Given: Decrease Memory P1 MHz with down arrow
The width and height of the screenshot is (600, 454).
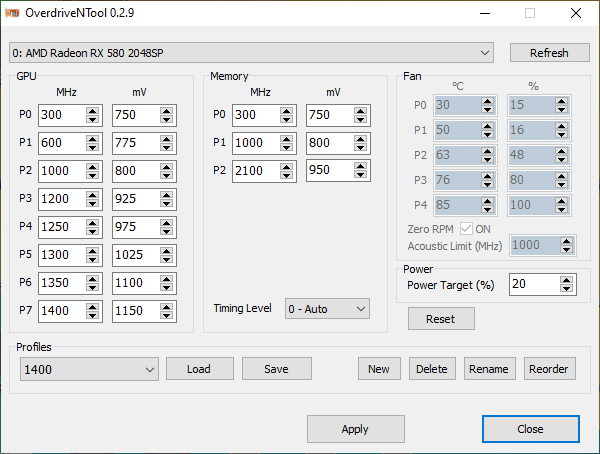Looking at the screenshot, I should (287, 147).
